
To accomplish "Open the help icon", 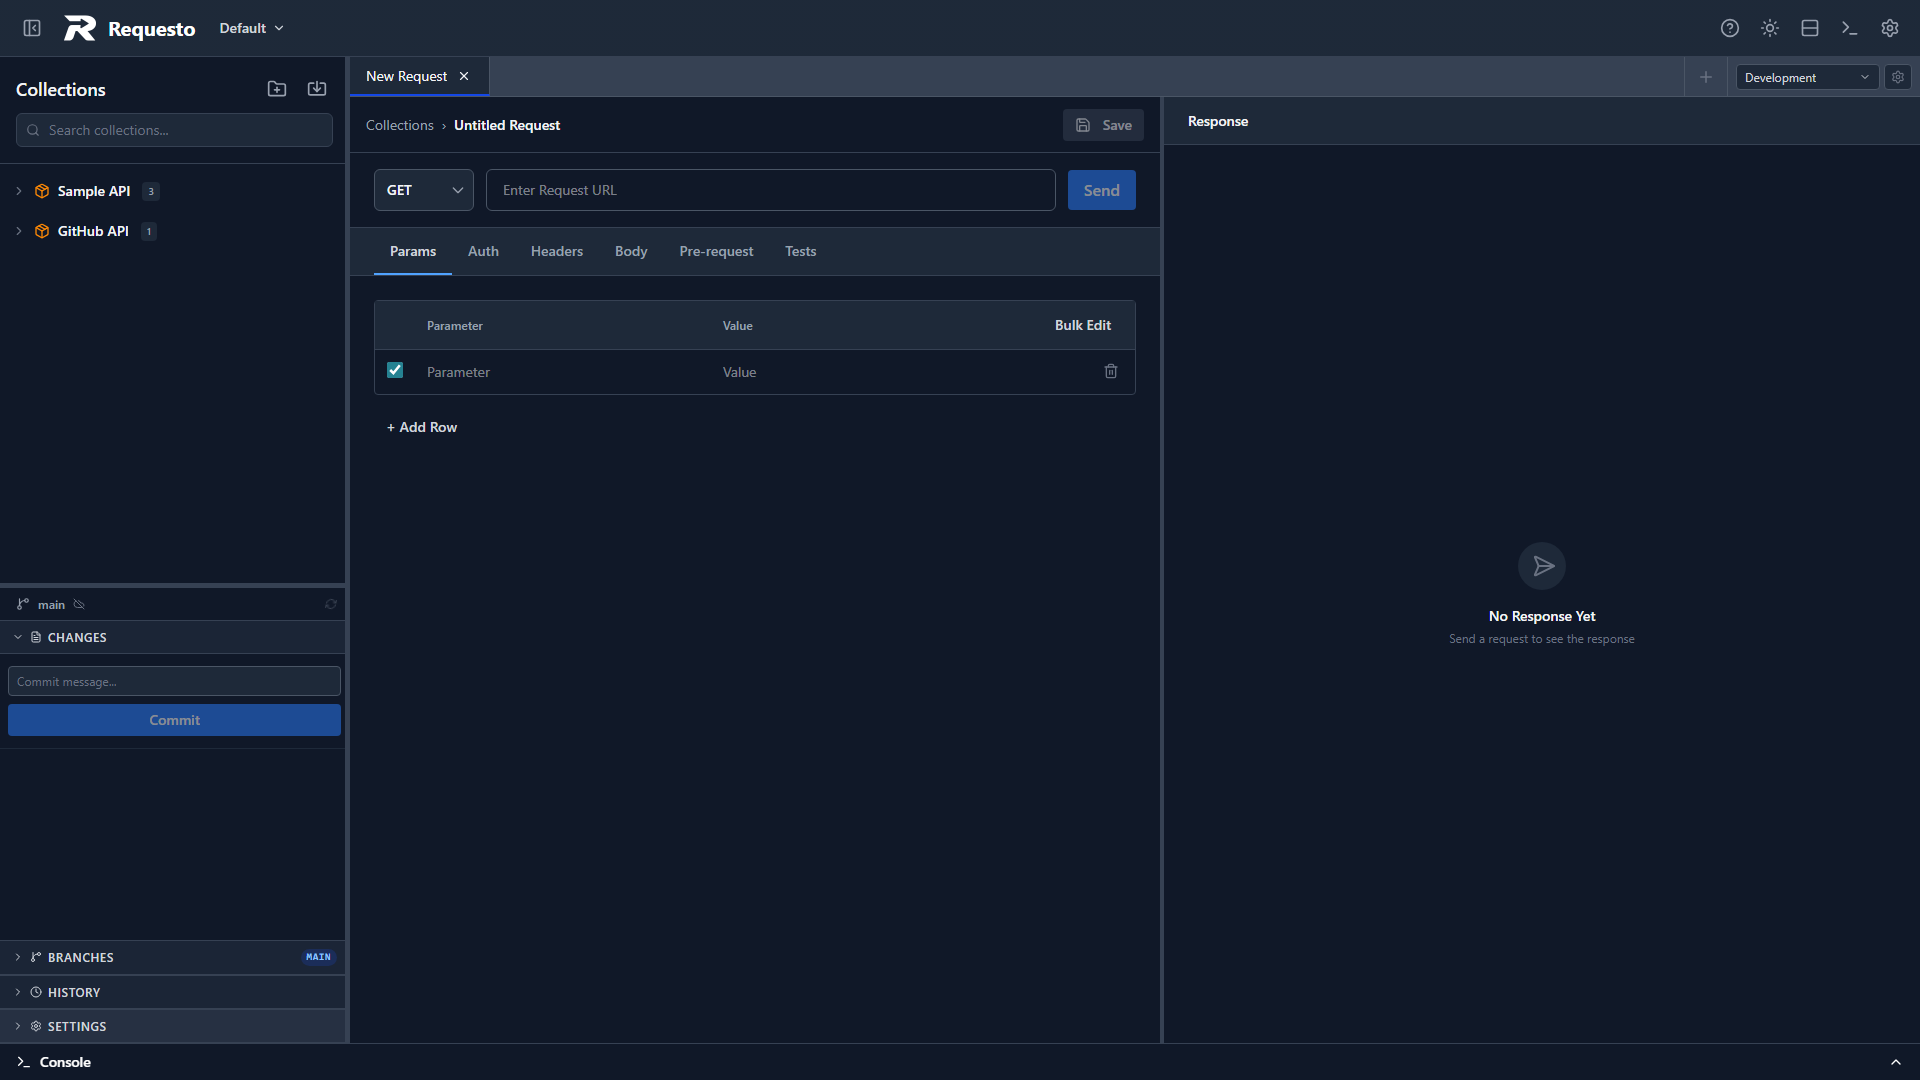I will click(x=1730, y=28).
